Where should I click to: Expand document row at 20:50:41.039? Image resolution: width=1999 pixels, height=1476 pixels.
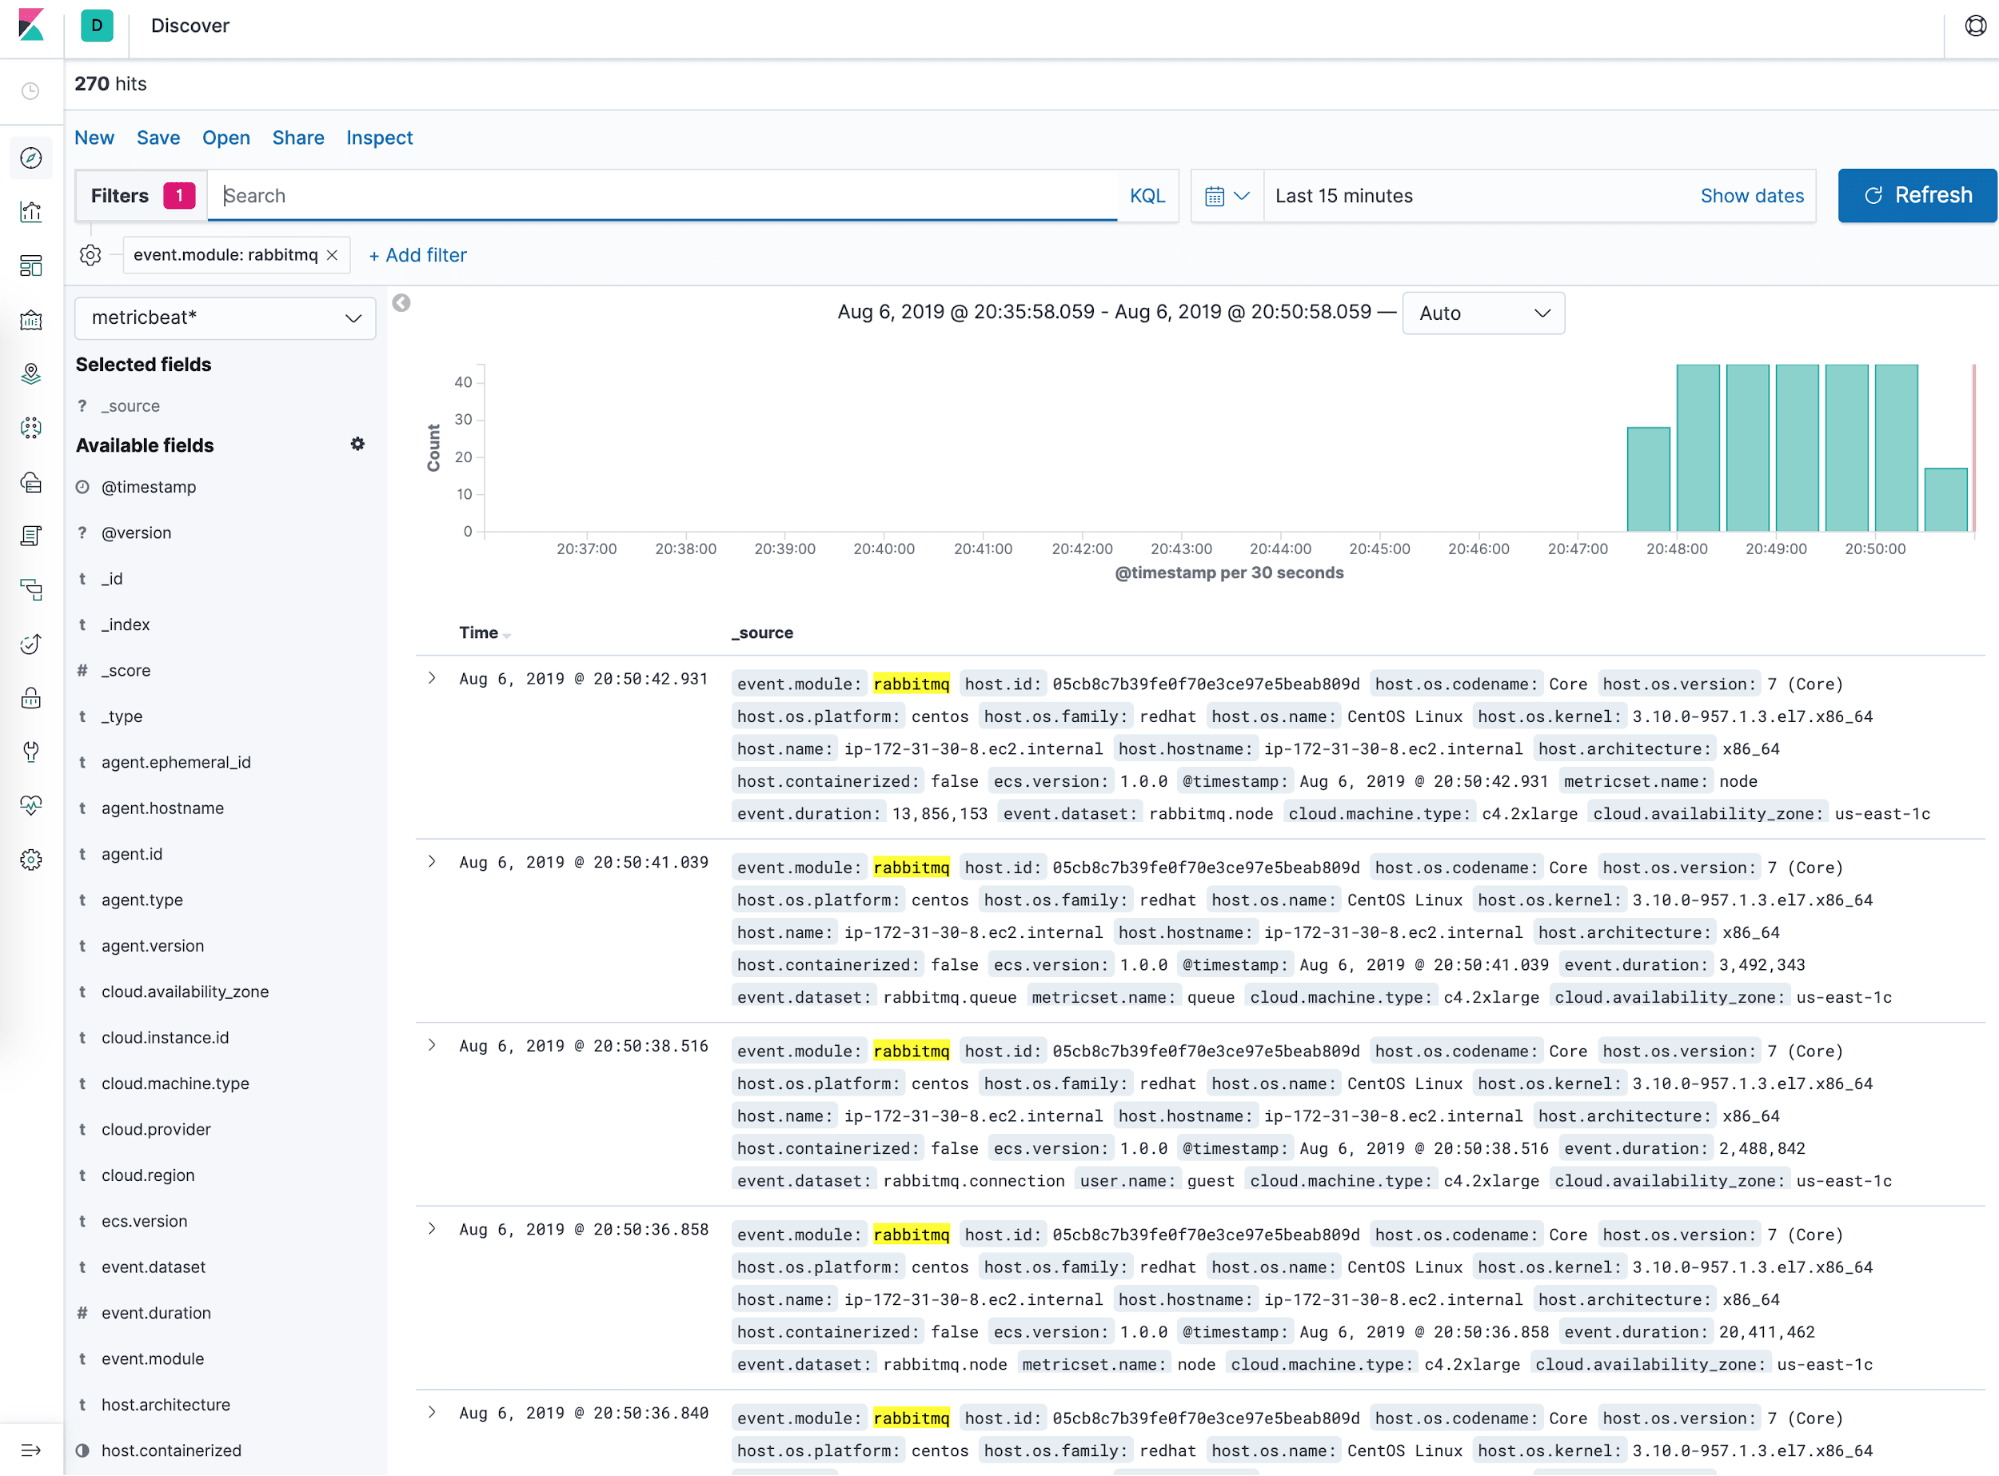pos(432,862)
